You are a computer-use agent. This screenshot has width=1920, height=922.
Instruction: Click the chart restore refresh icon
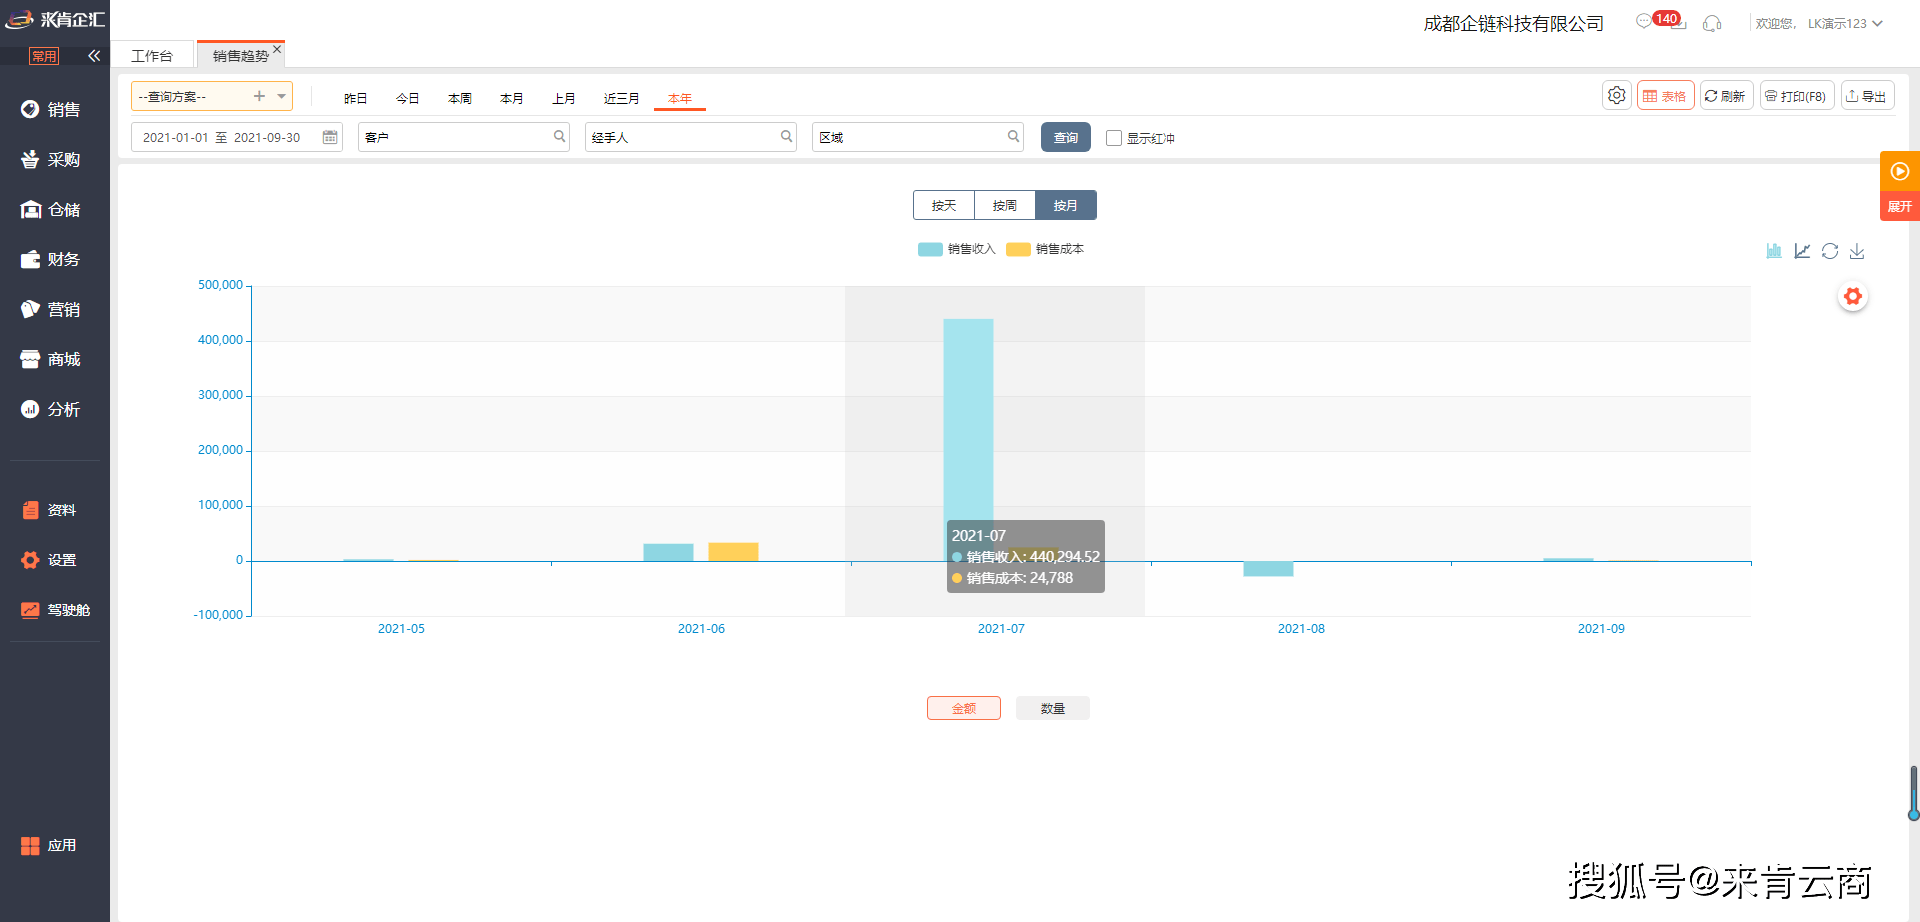tap(1830, 251)
